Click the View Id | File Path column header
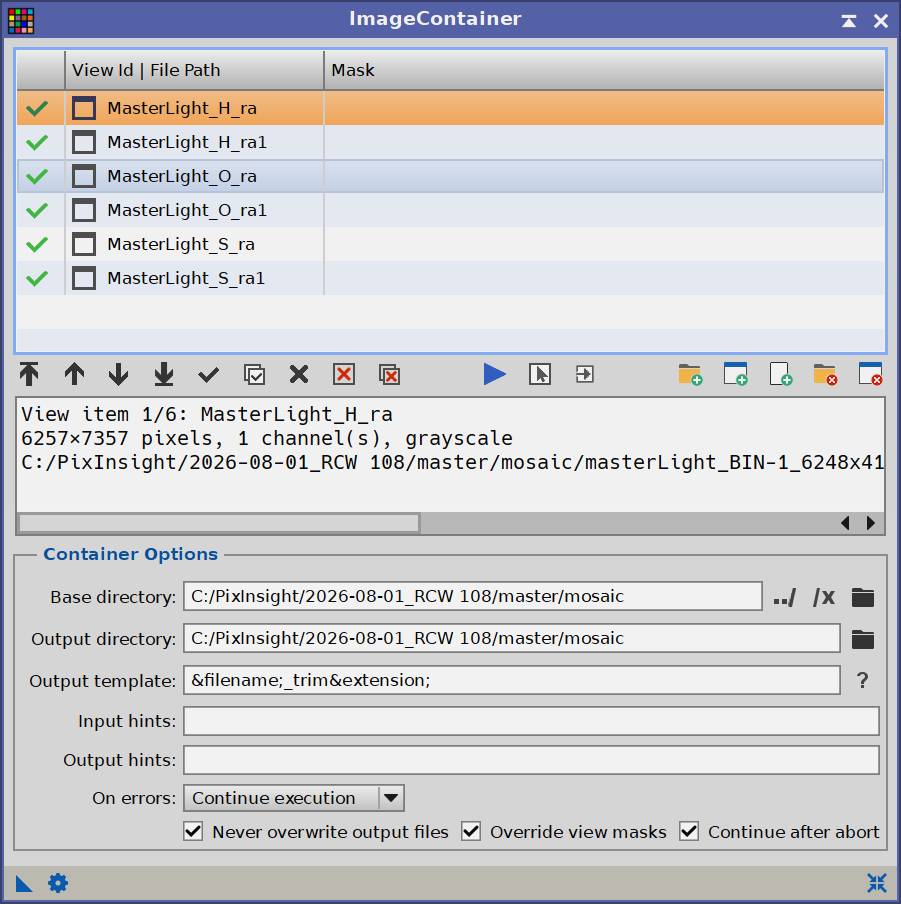Viewport: 901px width, 904px height. click(194, 70)
